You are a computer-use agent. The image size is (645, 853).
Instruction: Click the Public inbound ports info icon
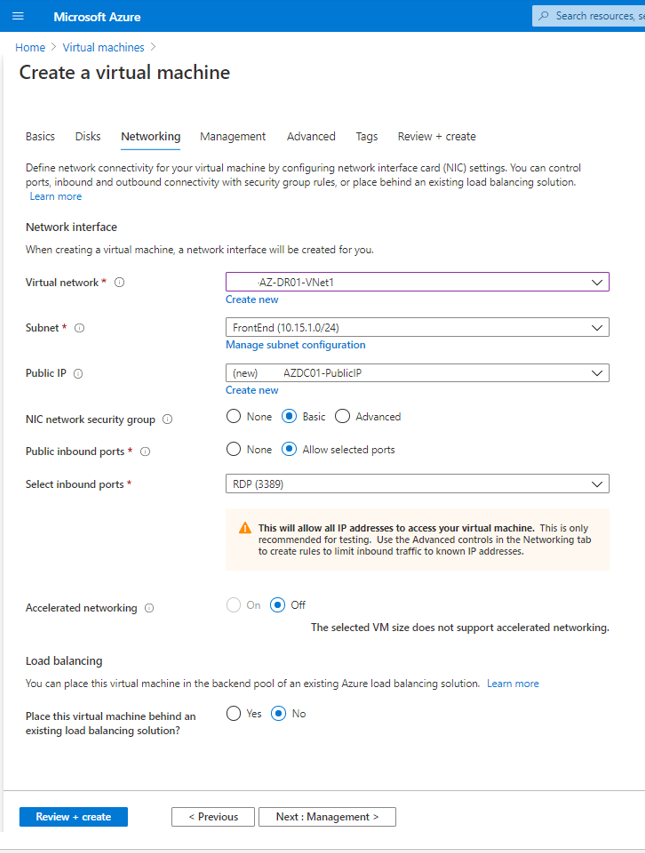(145, 452)
